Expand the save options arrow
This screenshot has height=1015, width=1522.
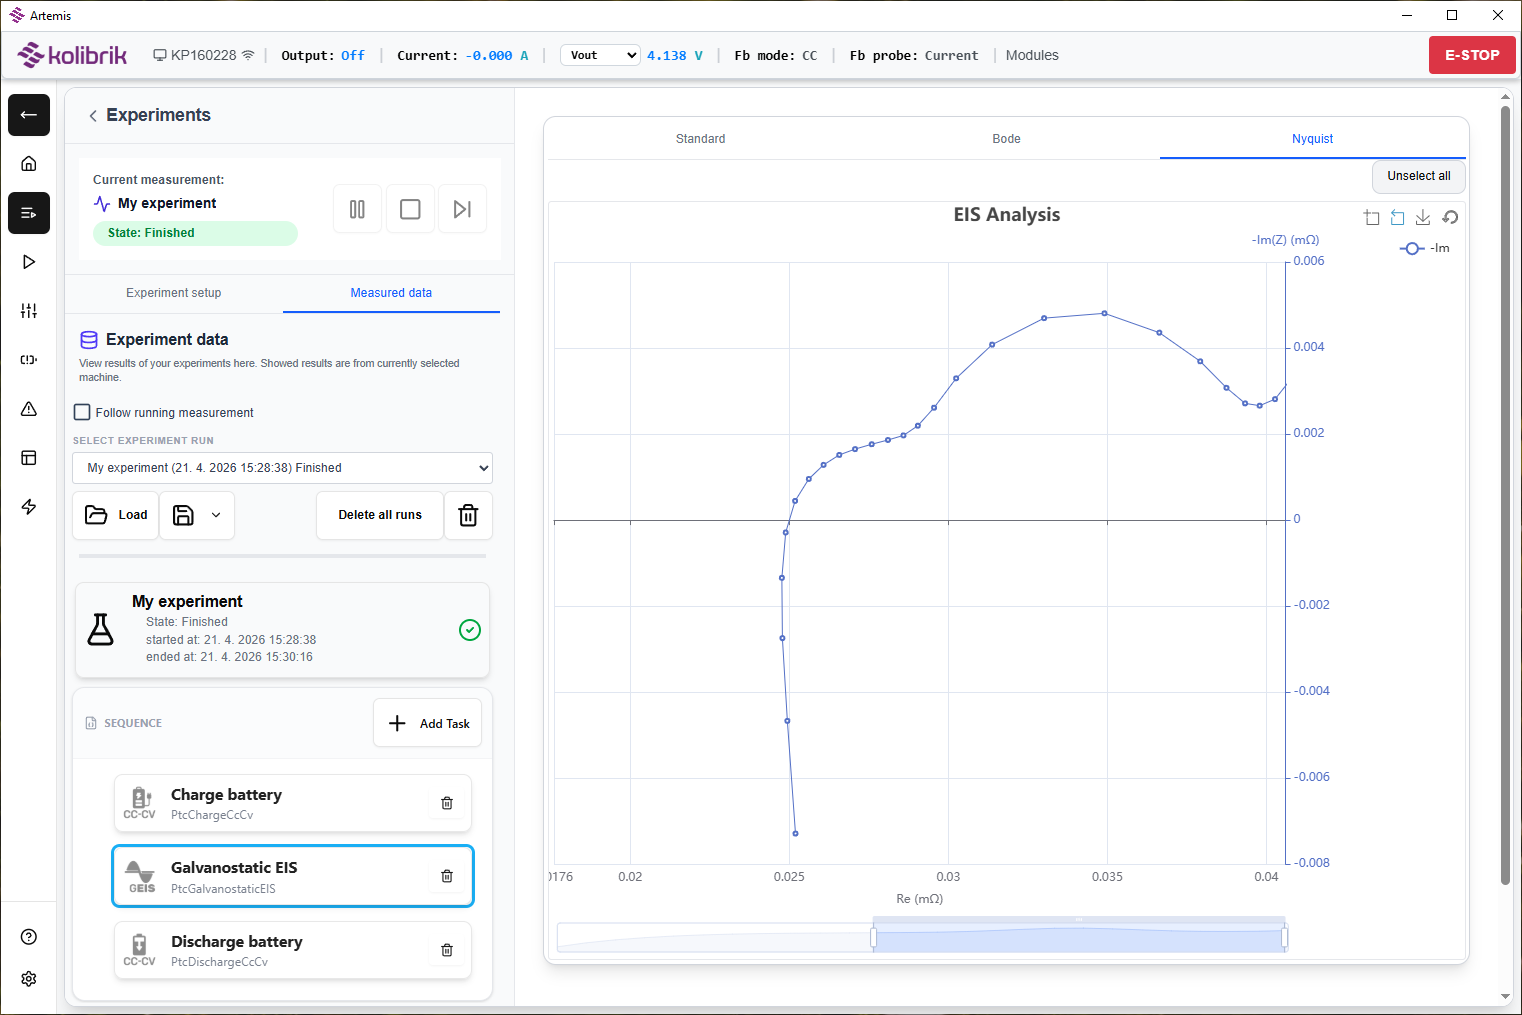216,515
